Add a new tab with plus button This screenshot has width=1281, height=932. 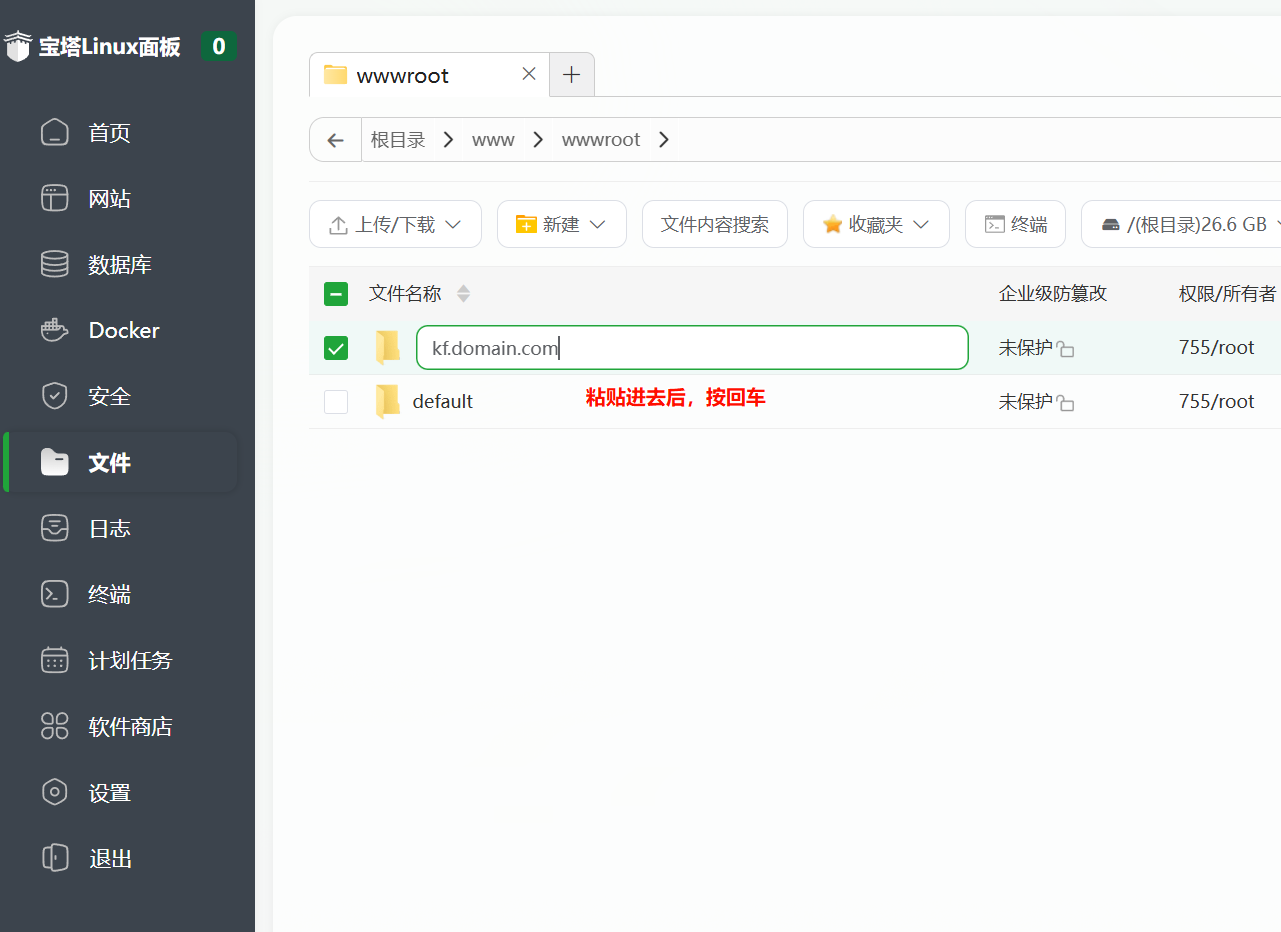tap(572, 75)
